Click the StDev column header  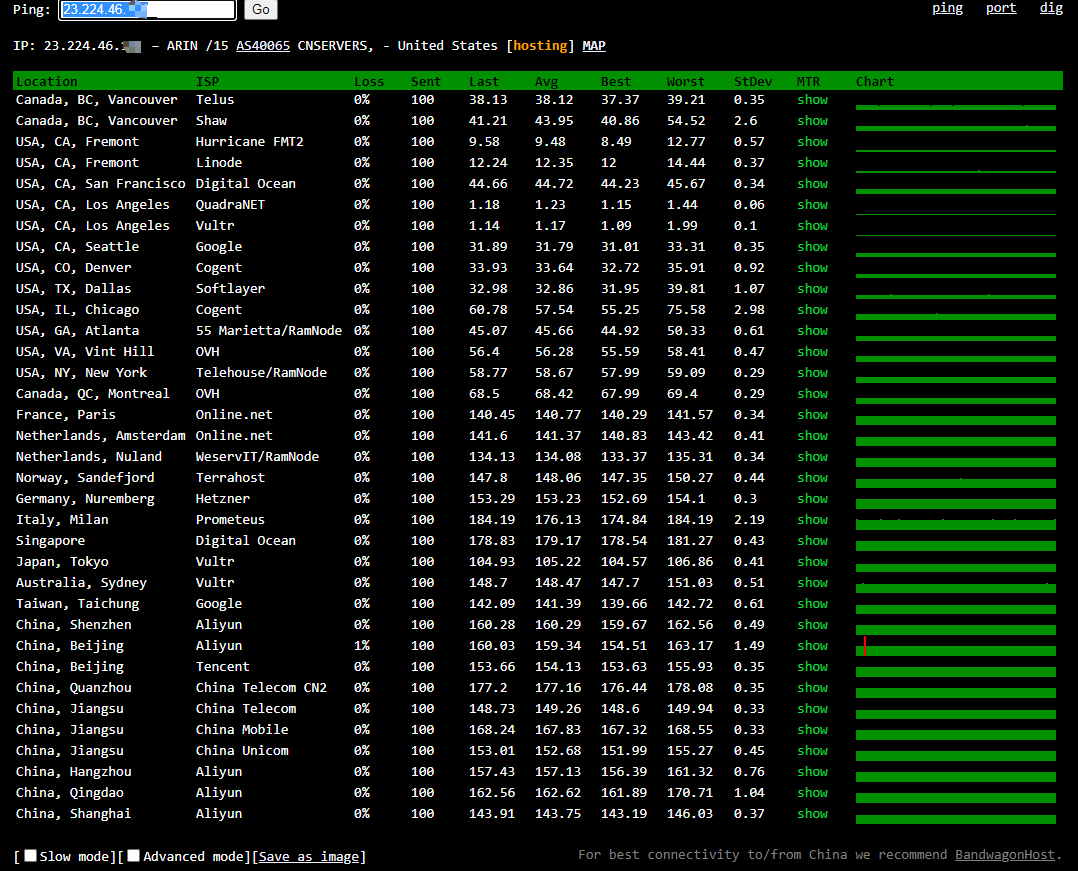pyautogui.click(x=753, y=81)
